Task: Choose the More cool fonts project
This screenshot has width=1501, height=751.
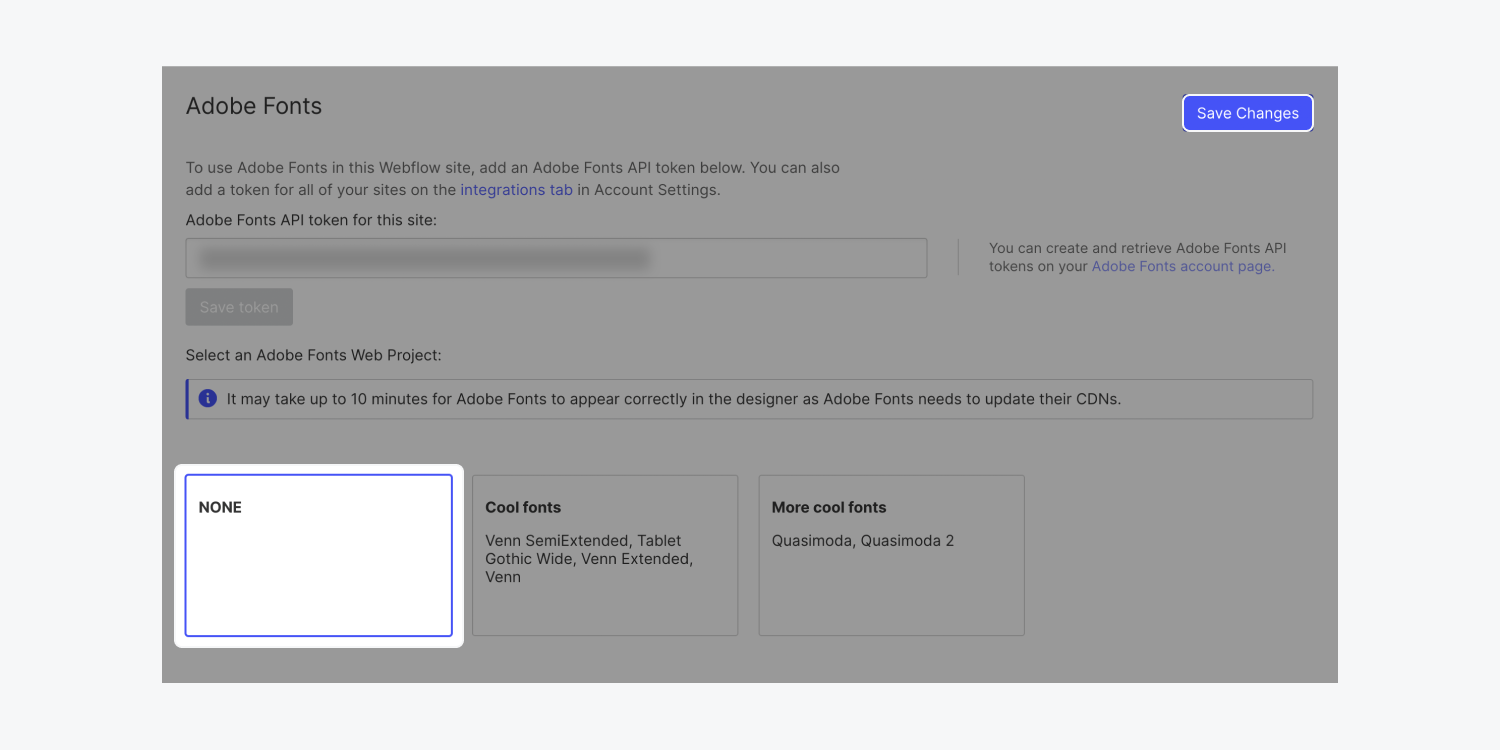Action: coord(892,555)
